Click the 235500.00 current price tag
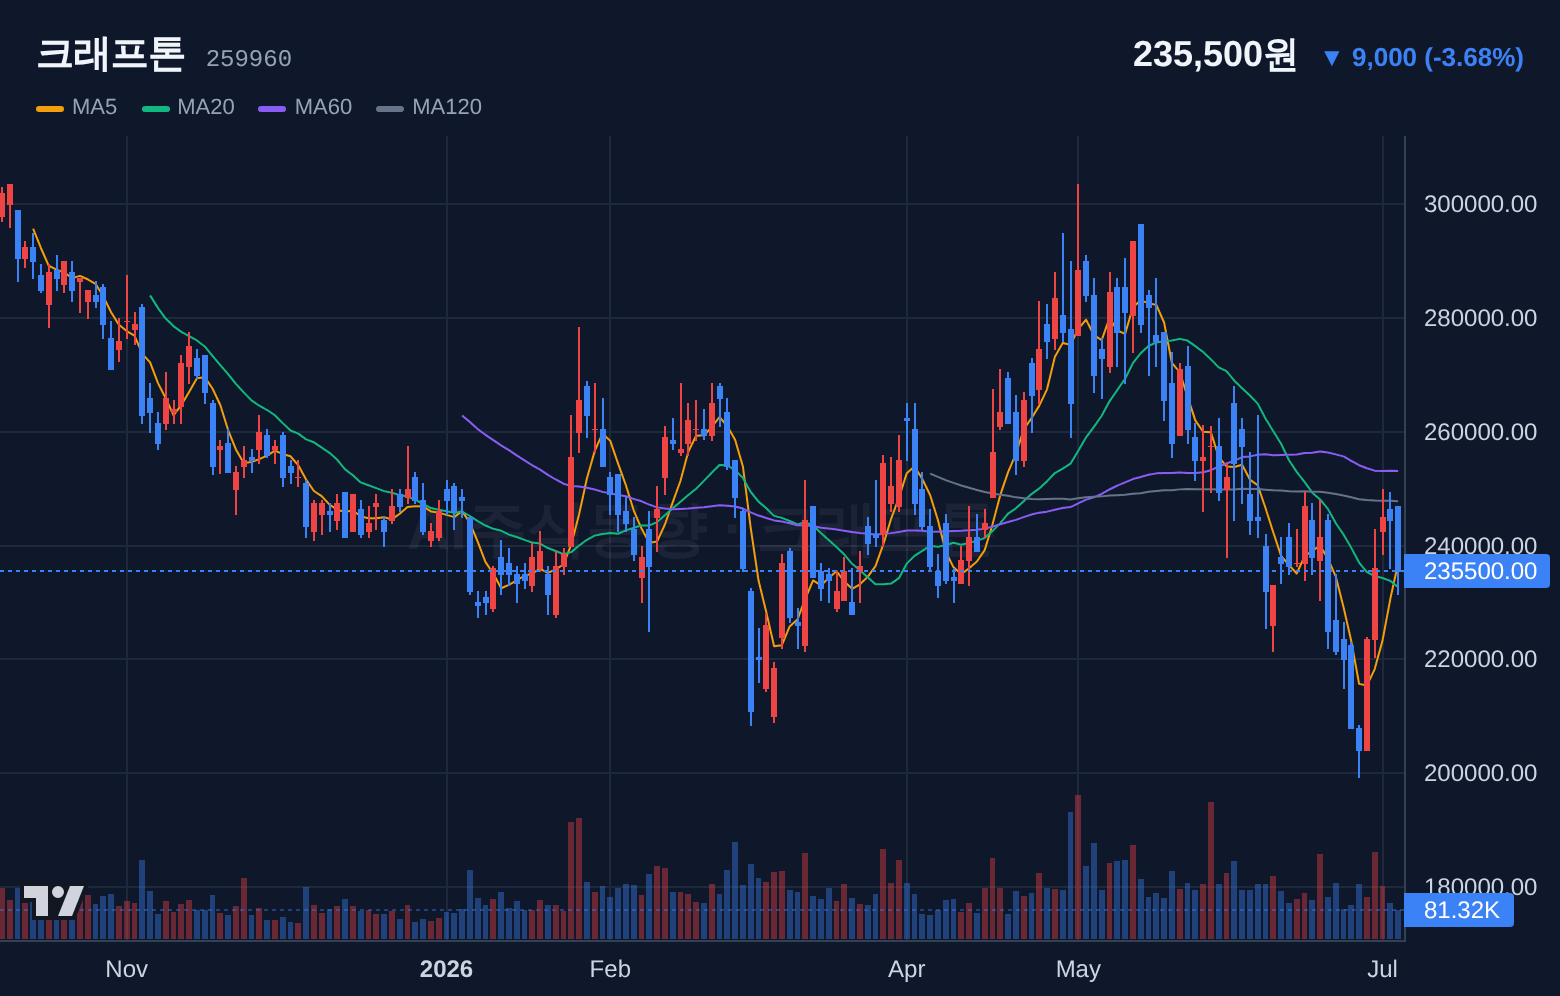Screen dimensions: 1560x996 pyautogui.click(x=1477, y=571)
